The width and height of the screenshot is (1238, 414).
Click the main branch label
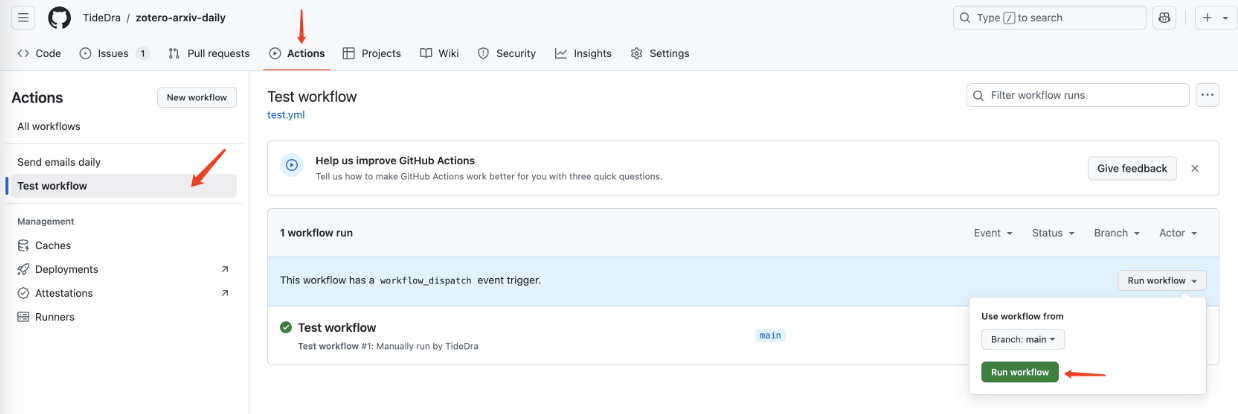tap(770, 335)
